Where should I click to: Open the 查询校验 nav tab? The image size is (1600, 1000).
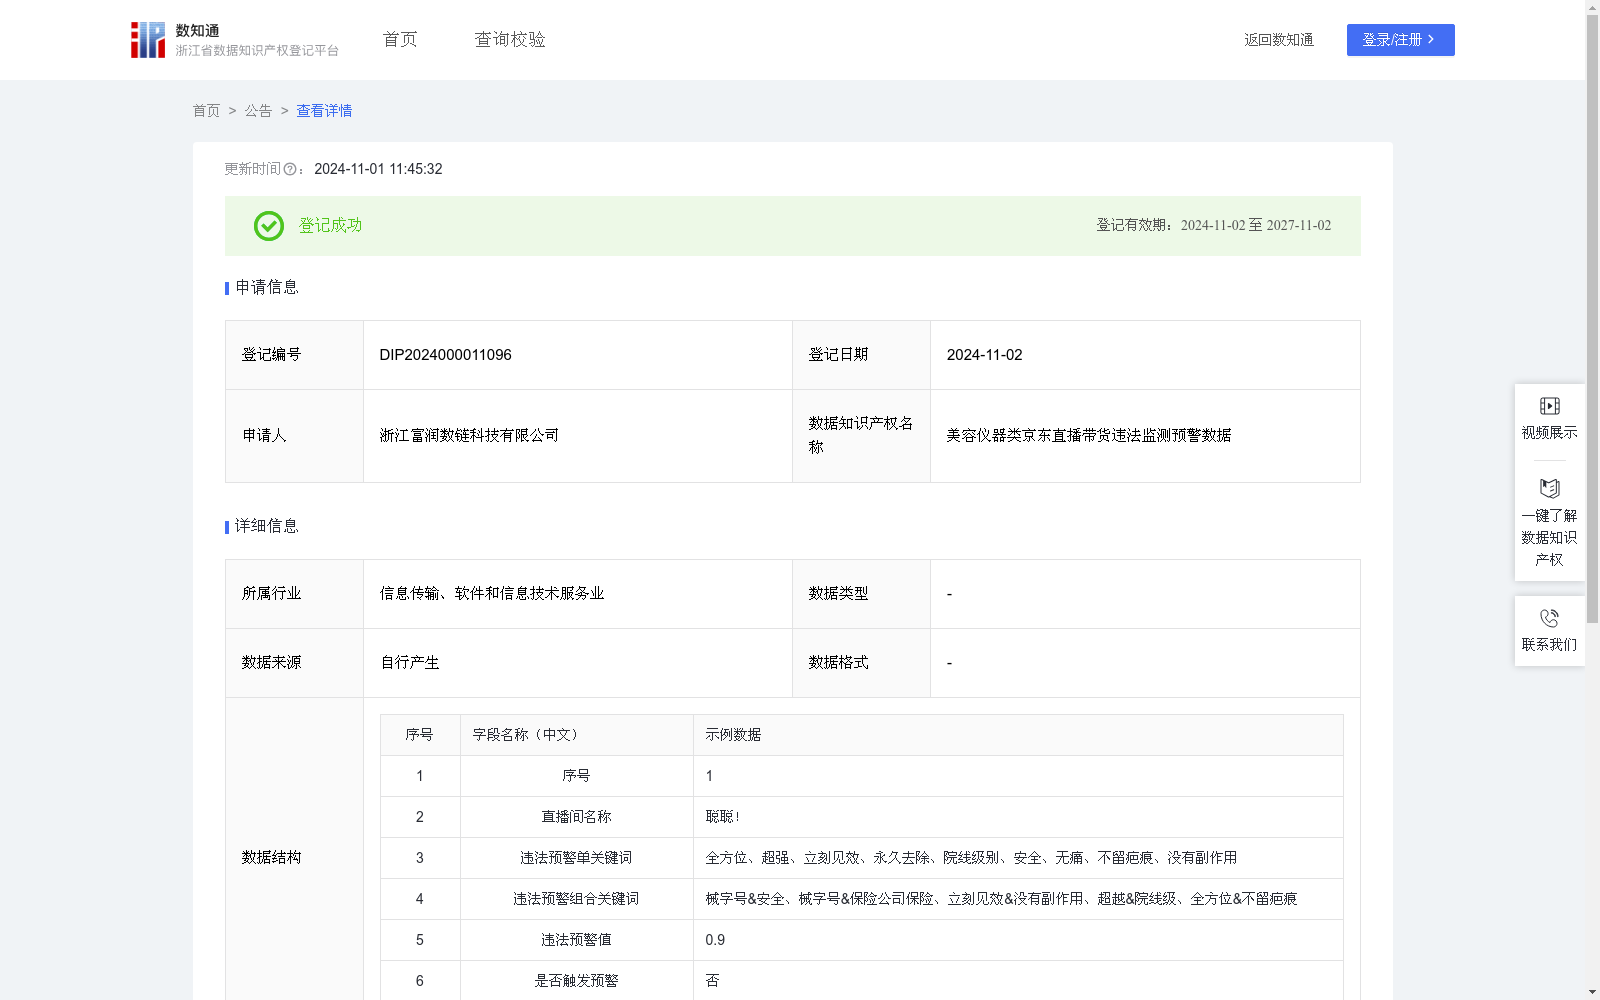pyautogui.click(x=510, y=40)
